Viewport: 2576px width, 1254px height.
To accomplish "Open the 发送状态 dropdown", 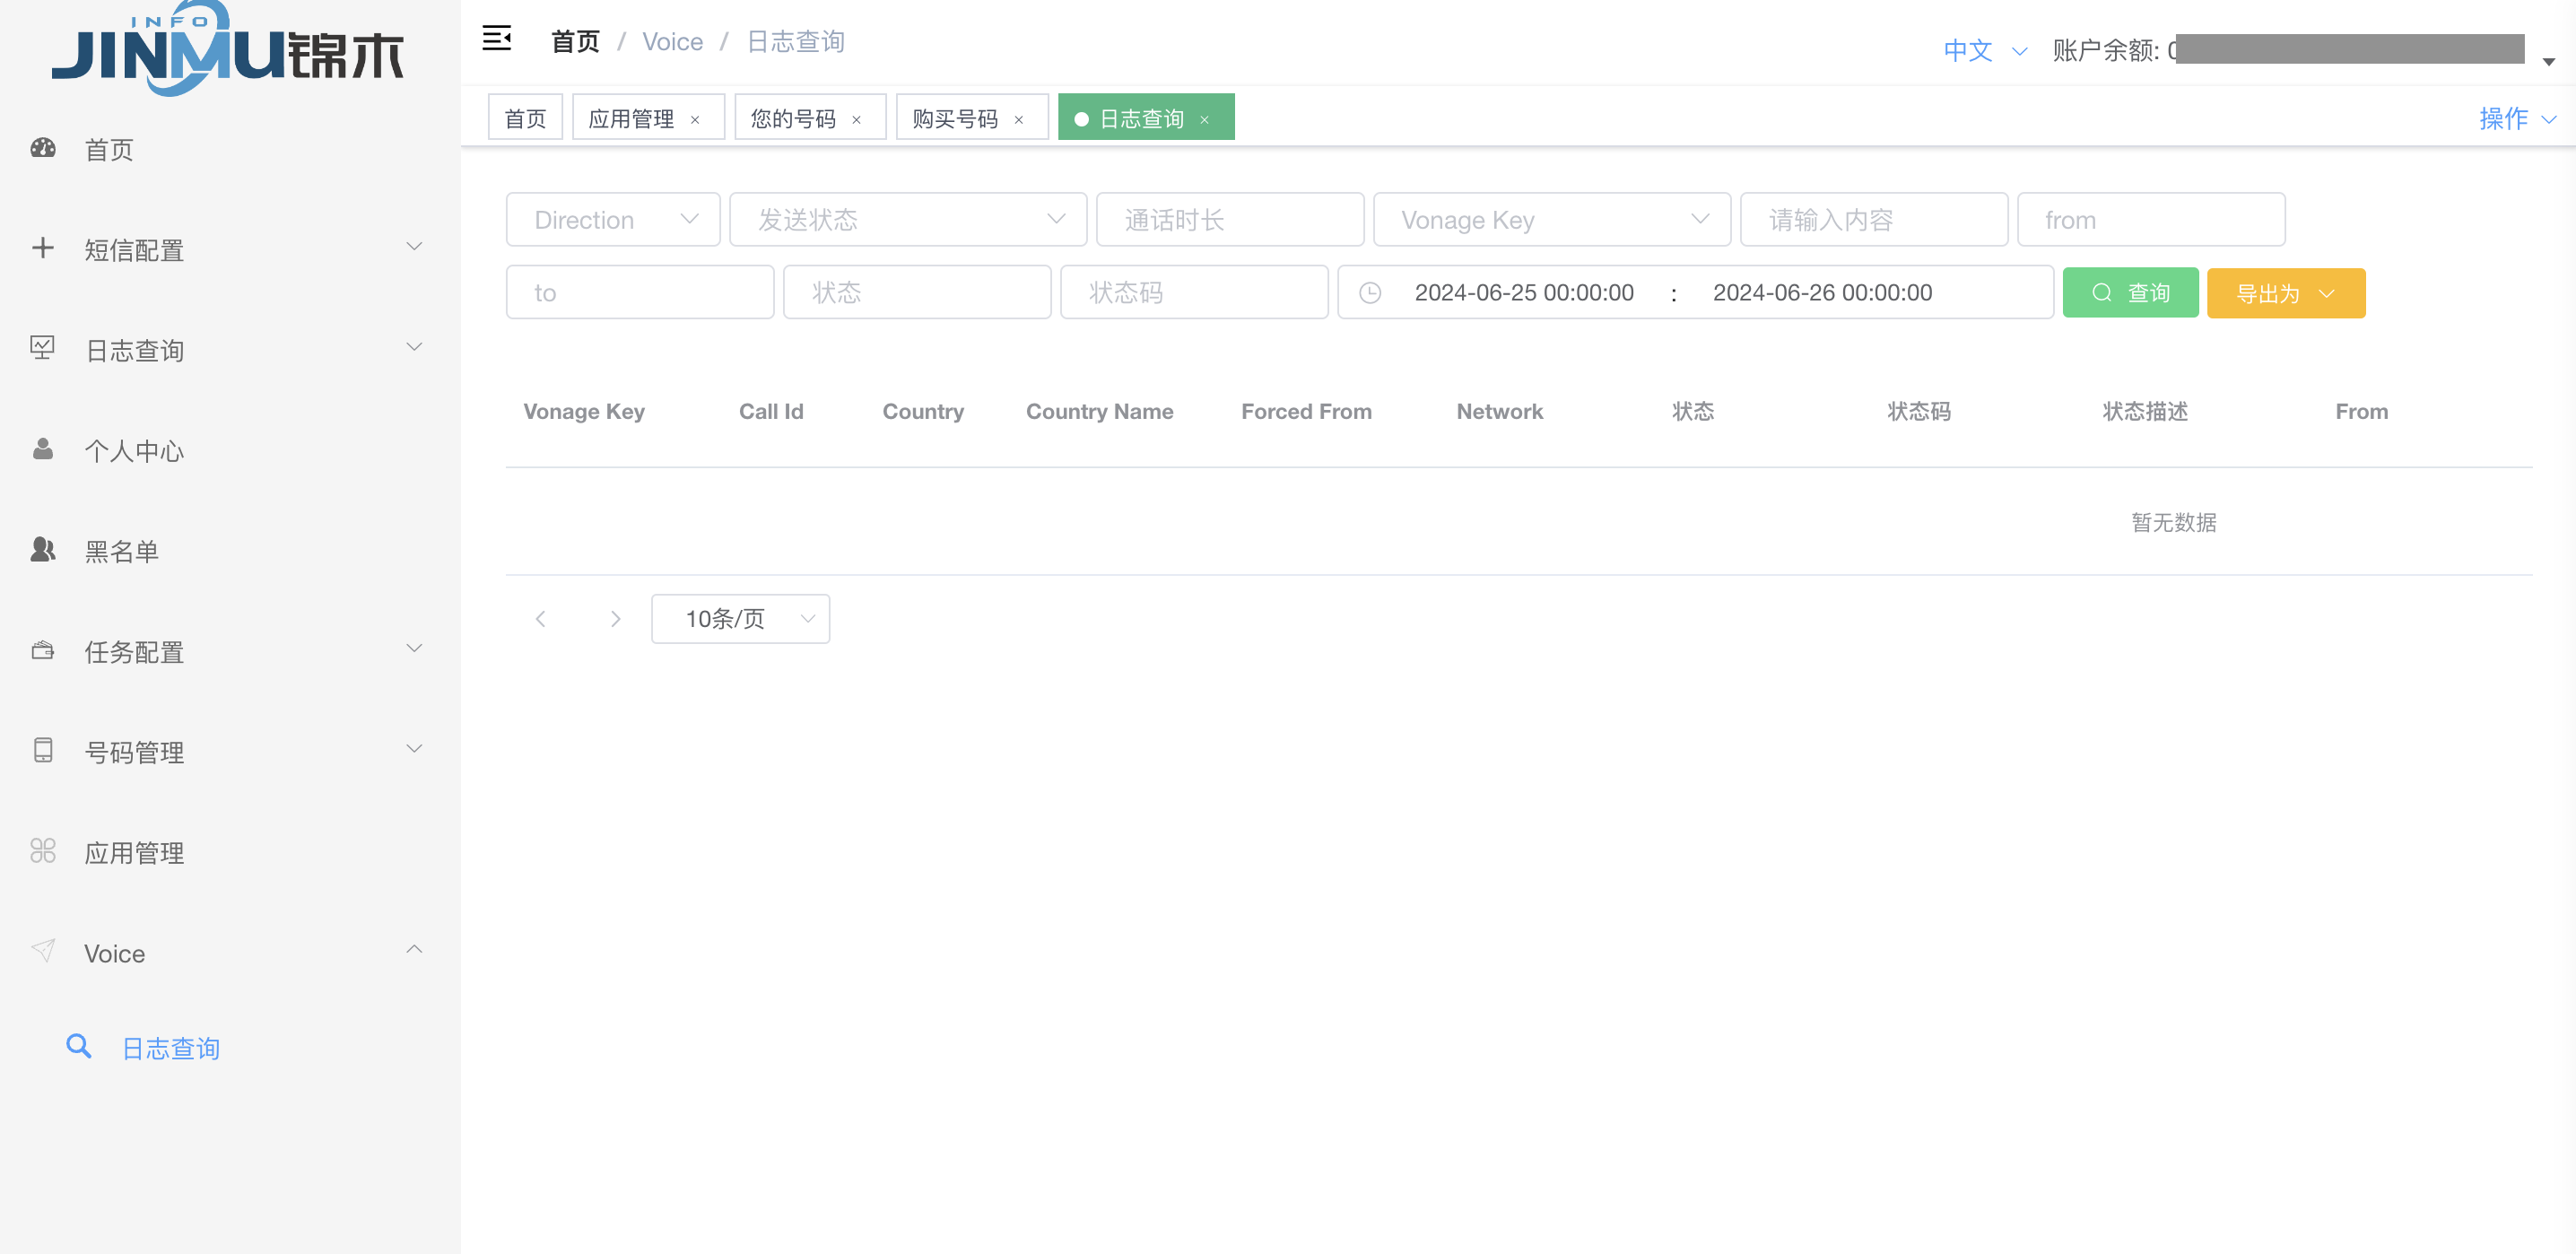I will tap(908, 220).
